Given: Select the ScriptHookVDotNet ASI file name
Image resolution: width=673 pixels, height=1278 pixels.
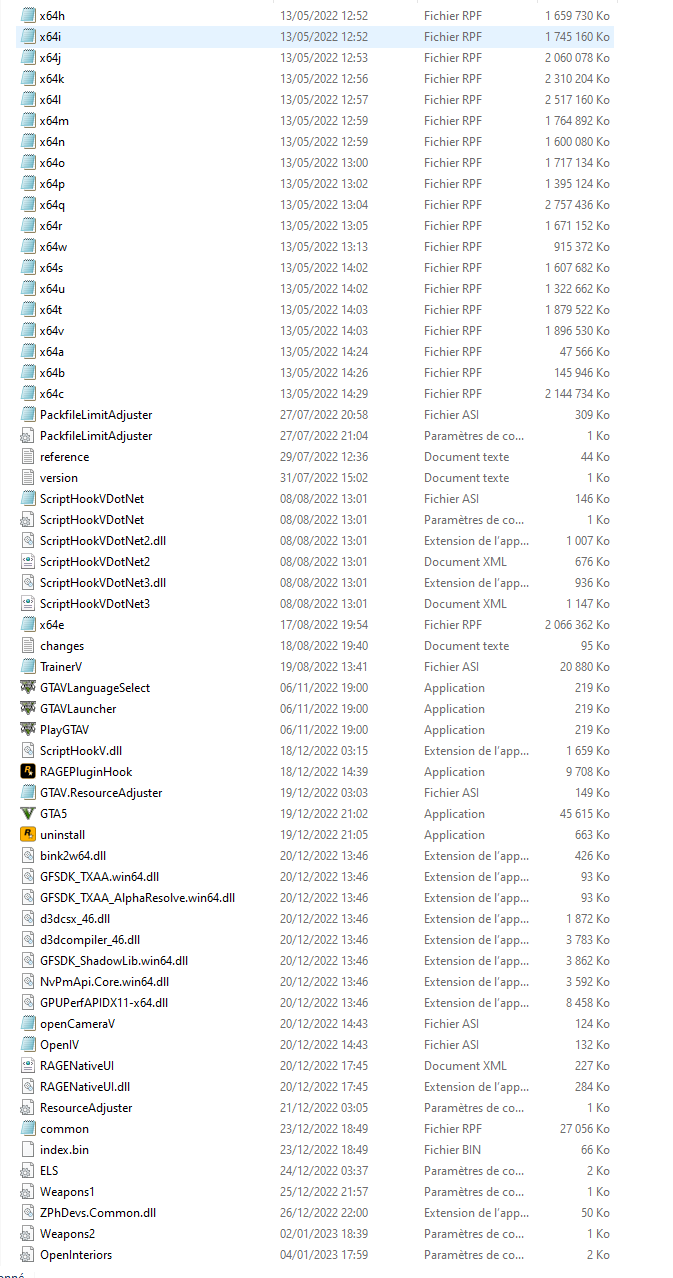Looking at the screenshot, I should pyautogui.click(x=92, y=498).
